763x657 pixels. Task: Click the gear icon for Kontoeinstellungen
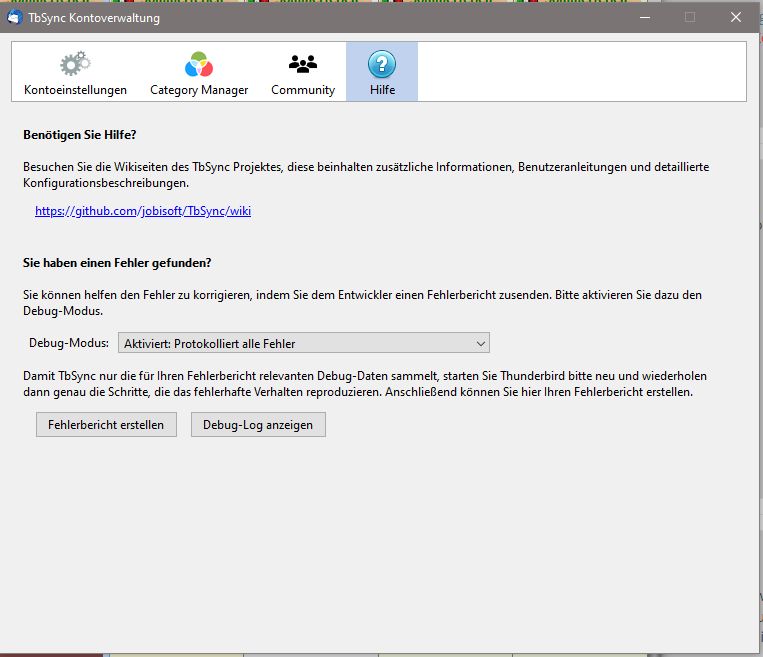point(75,65)
